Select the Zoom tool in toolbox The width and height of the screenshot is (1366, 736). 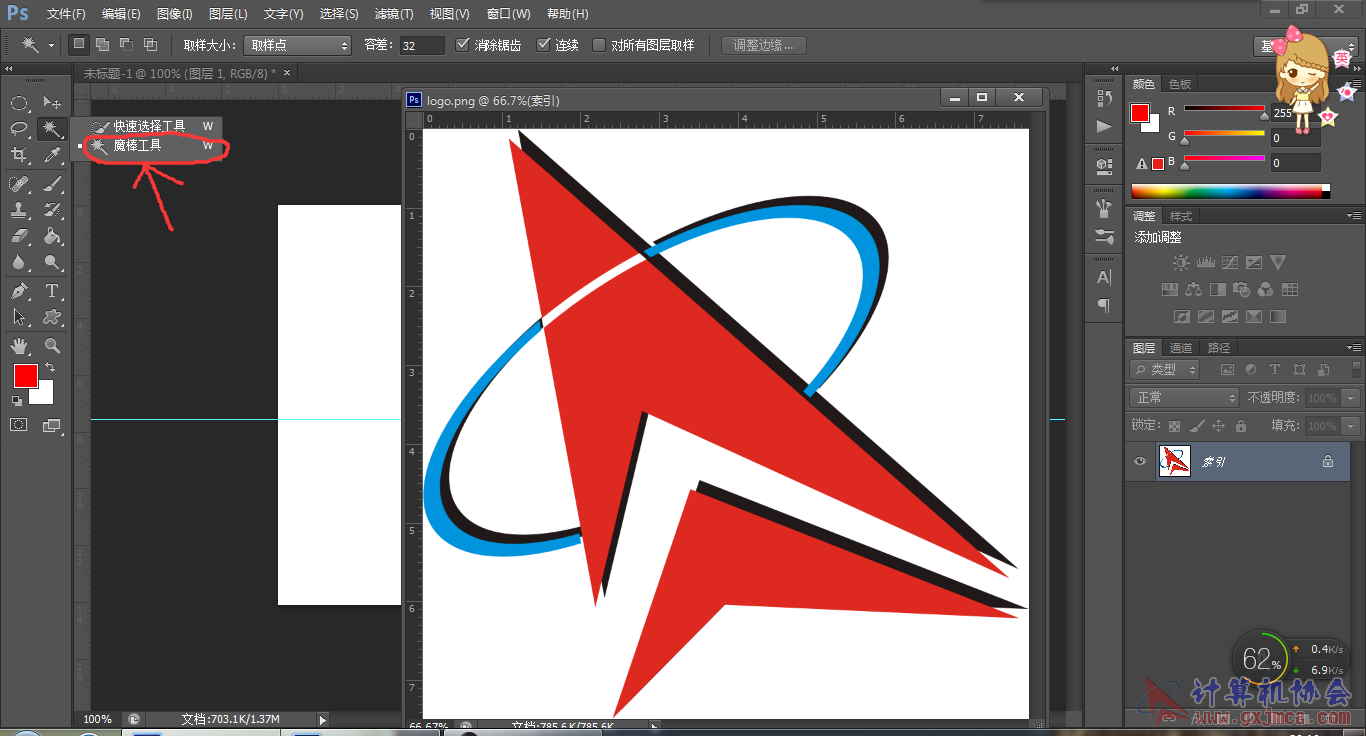(x=52, y=346)
